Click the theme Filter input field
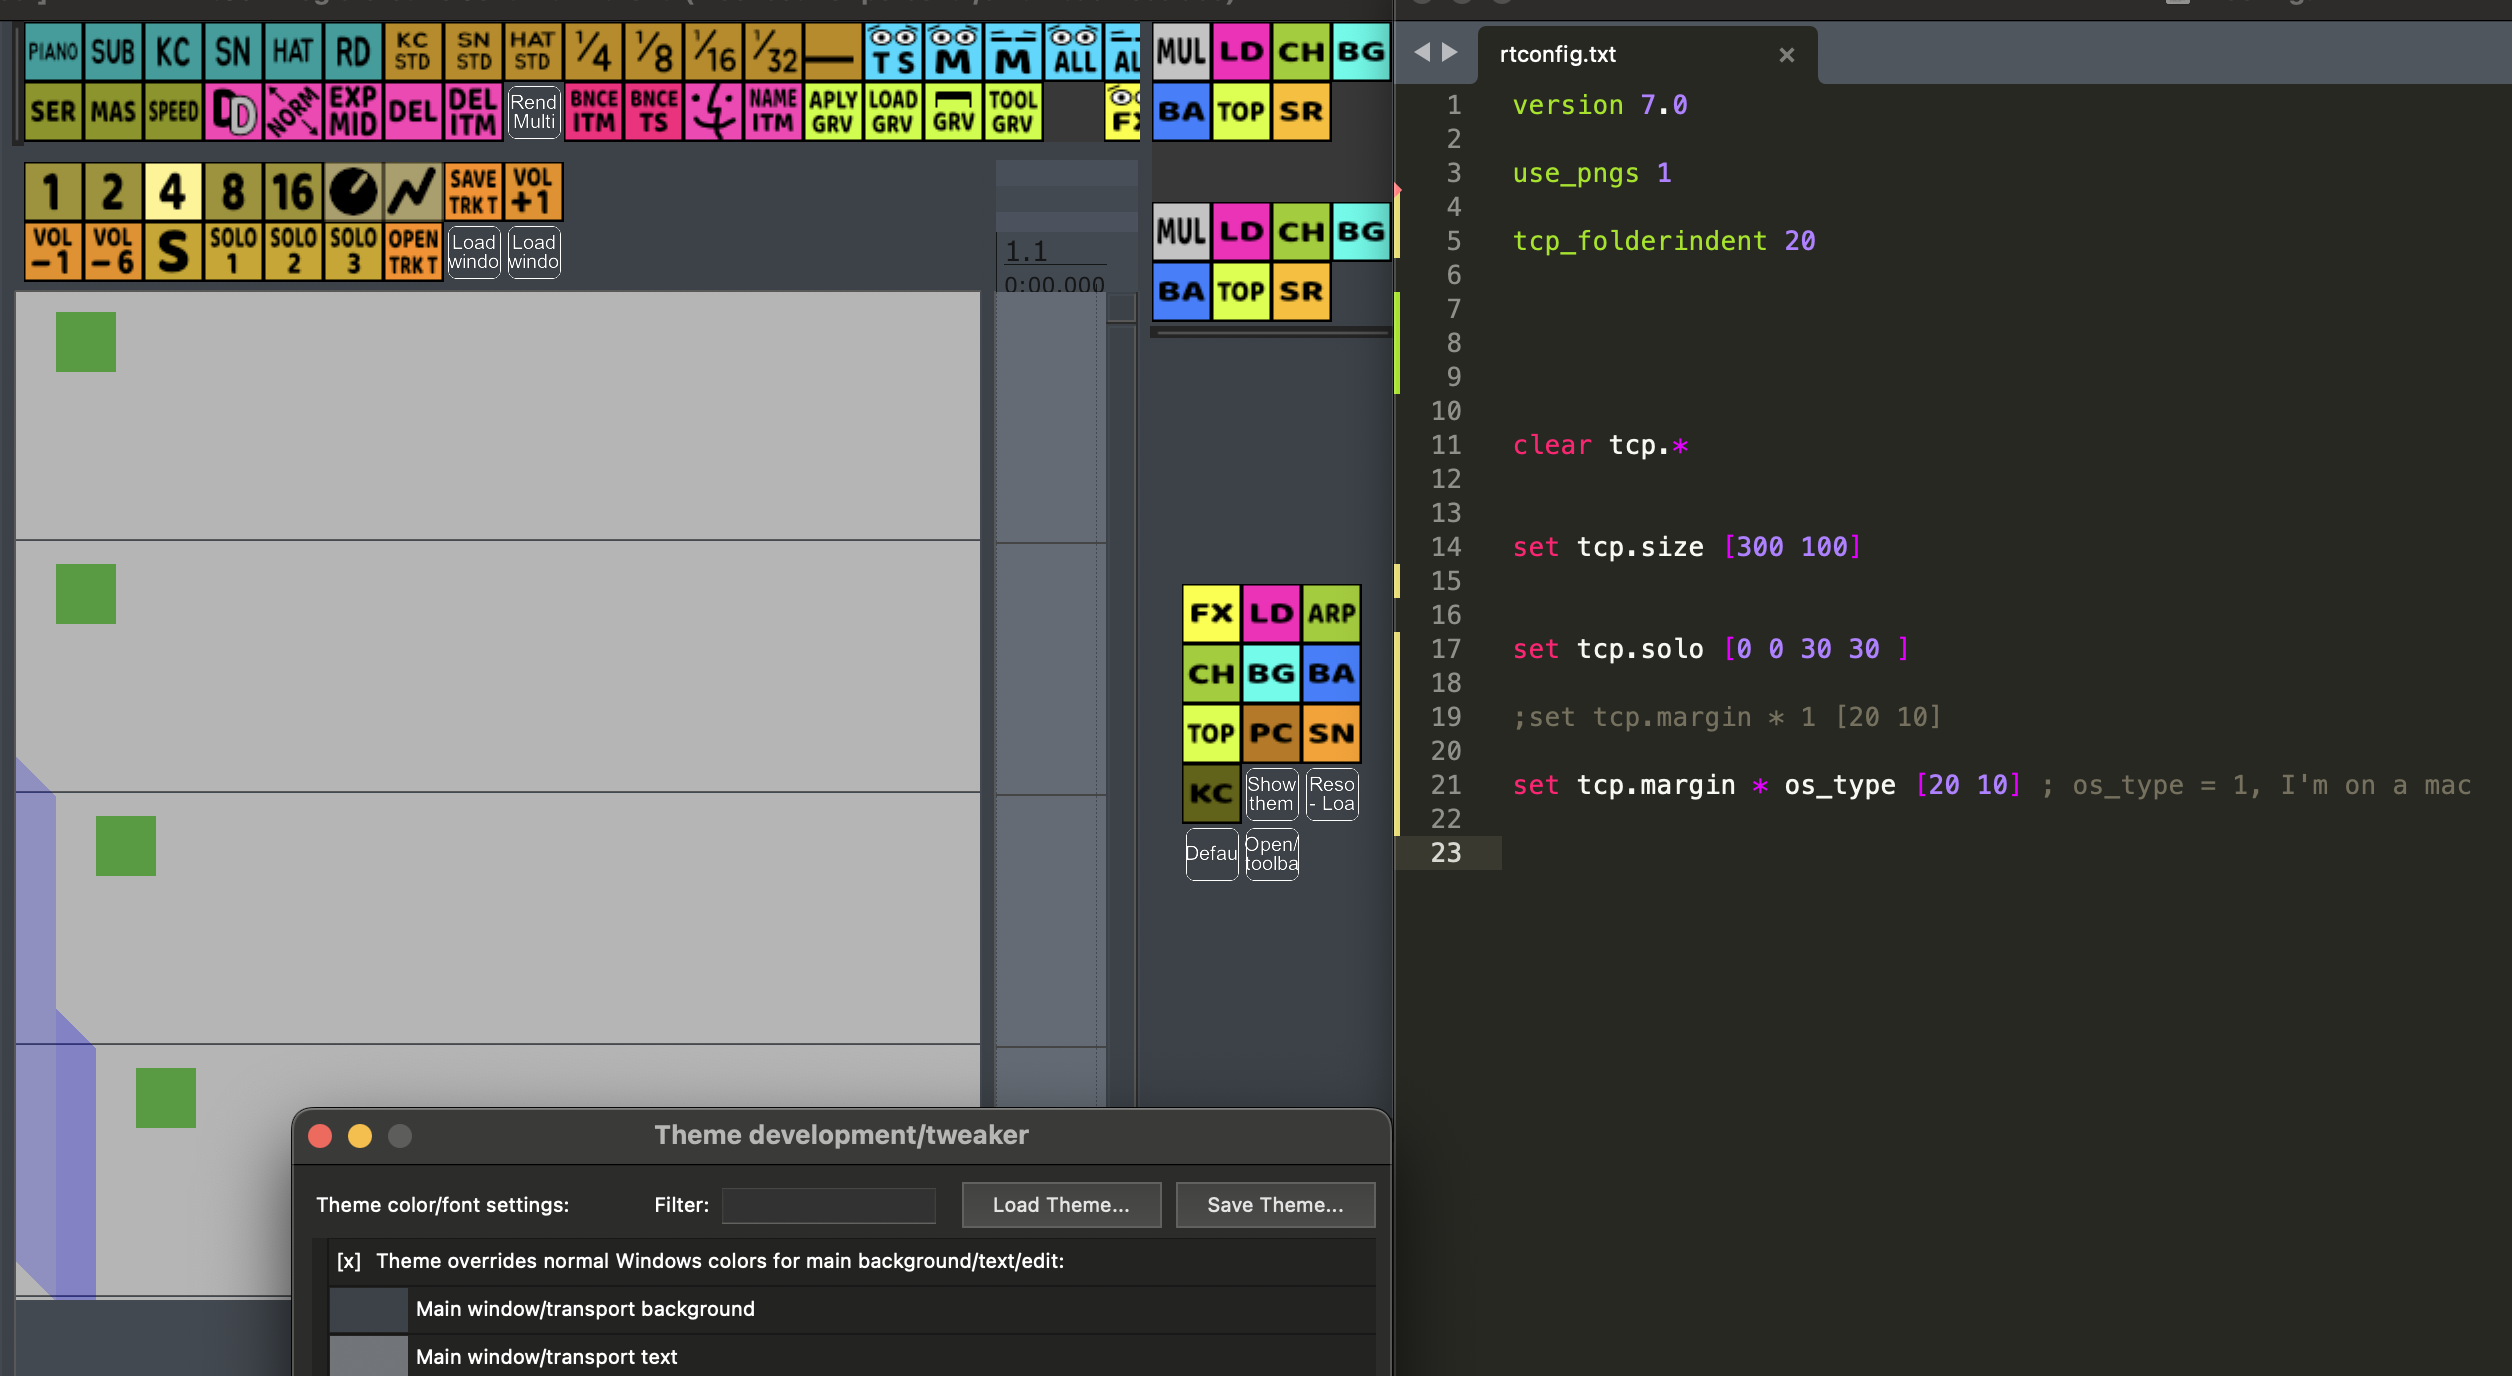Viewport: 2512px width, 1376px height. [x=829, y=1205]
